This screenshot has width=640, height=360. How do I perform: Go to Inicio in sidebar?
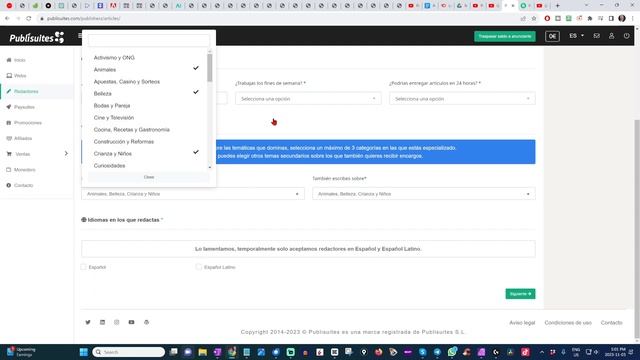[x=20, y=60]
